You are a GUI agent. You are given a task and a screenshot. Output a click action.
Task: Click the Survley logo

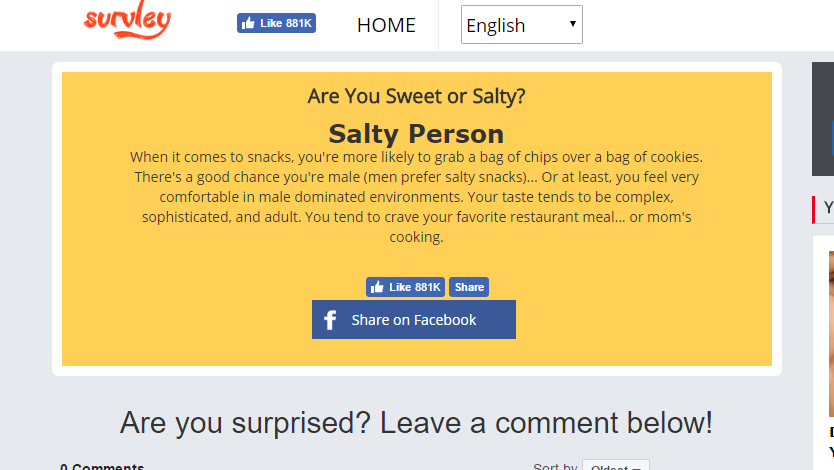pyautogui.click(x=128, y=20)
